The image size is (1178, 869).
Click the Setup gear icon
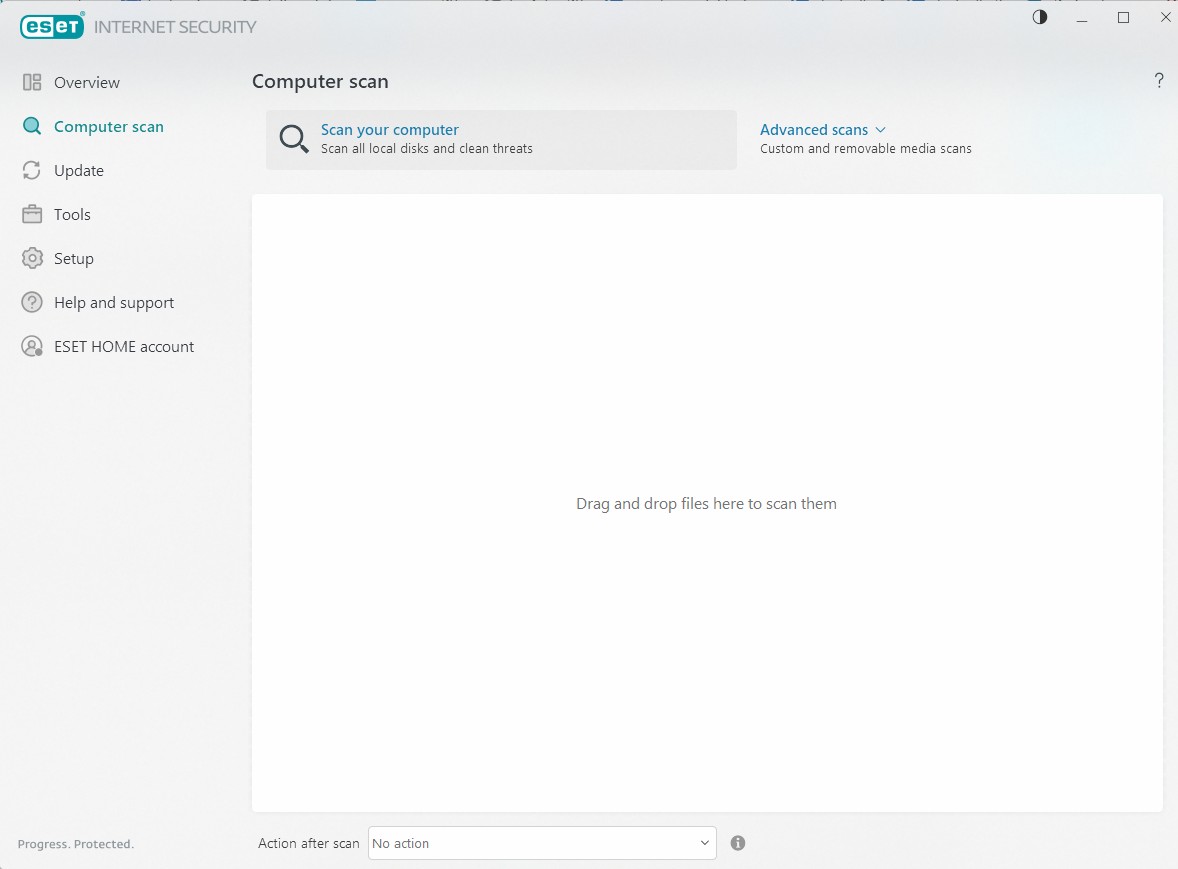pyautogui.click(x=32, y=258)
